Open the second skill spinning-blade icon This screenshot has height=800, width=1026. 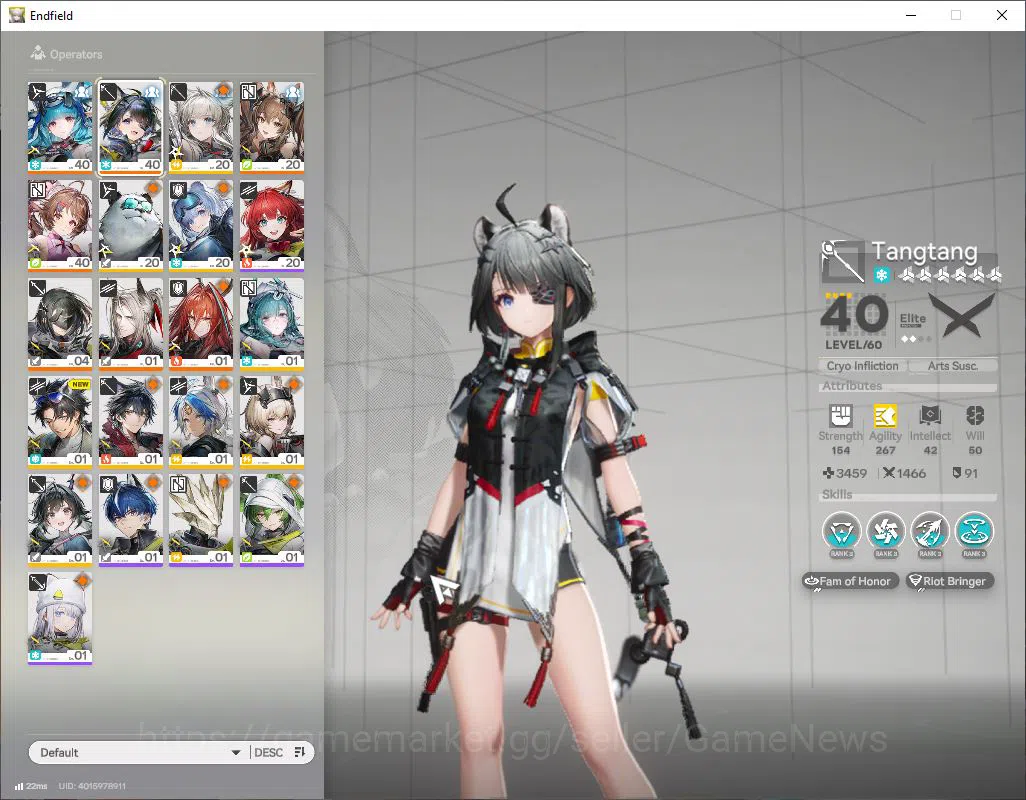click(x=885, y=530)
